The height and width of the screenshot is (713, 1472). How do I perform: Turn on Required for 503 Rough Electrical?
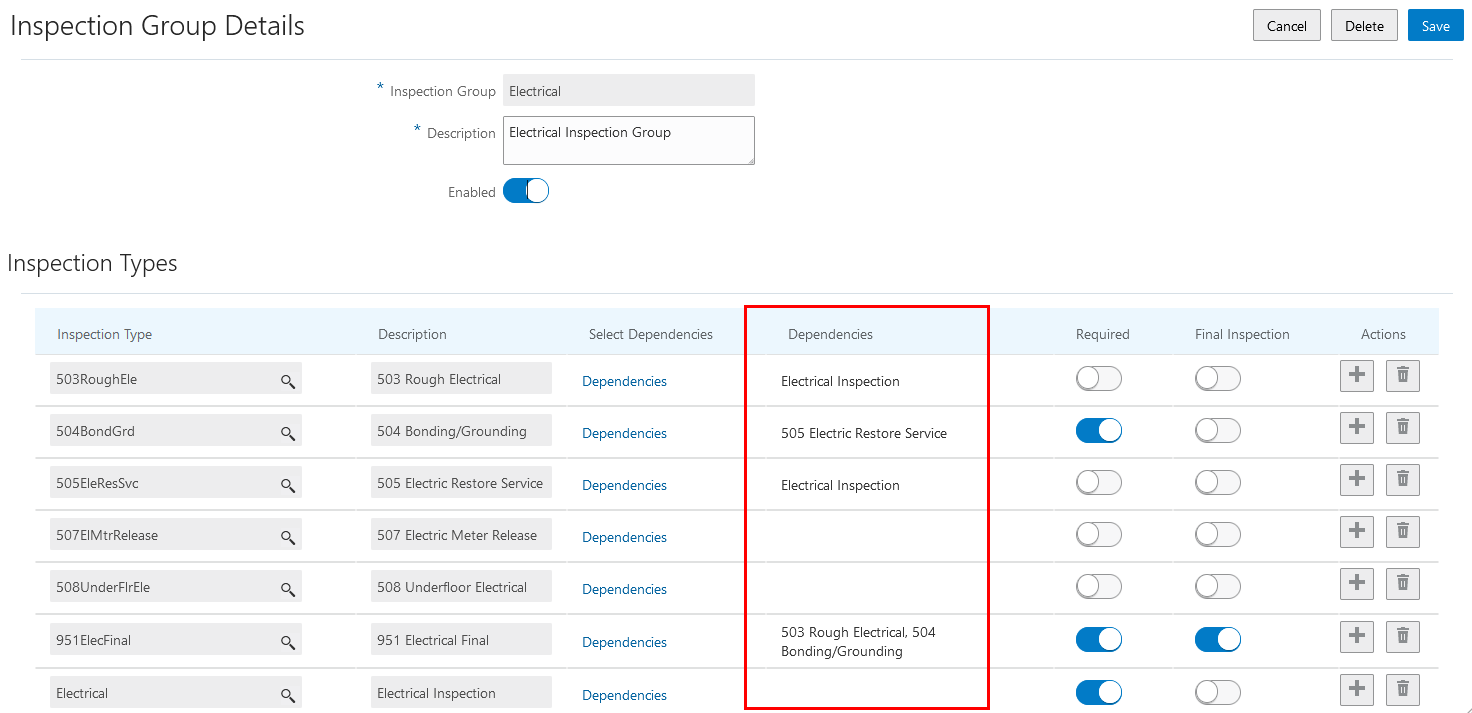[1098, 379]
